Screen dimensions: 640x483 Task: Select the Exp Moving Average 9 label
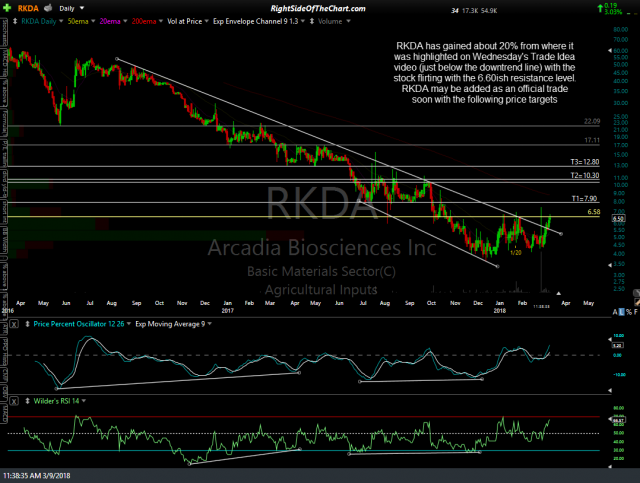pyautogui.click(x=170, y=324)
